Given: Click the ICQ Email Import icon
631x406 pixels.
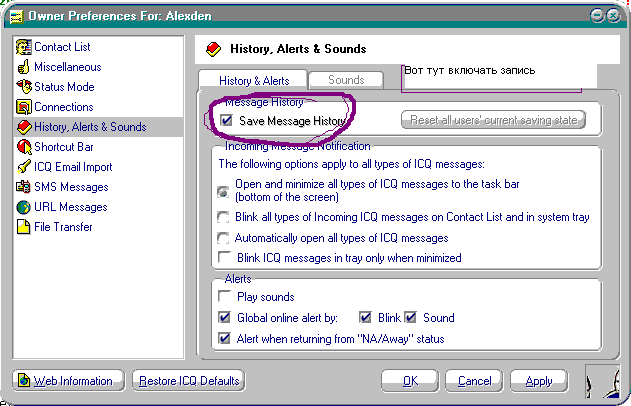Looking at the screenshot, I should (24, 167).
